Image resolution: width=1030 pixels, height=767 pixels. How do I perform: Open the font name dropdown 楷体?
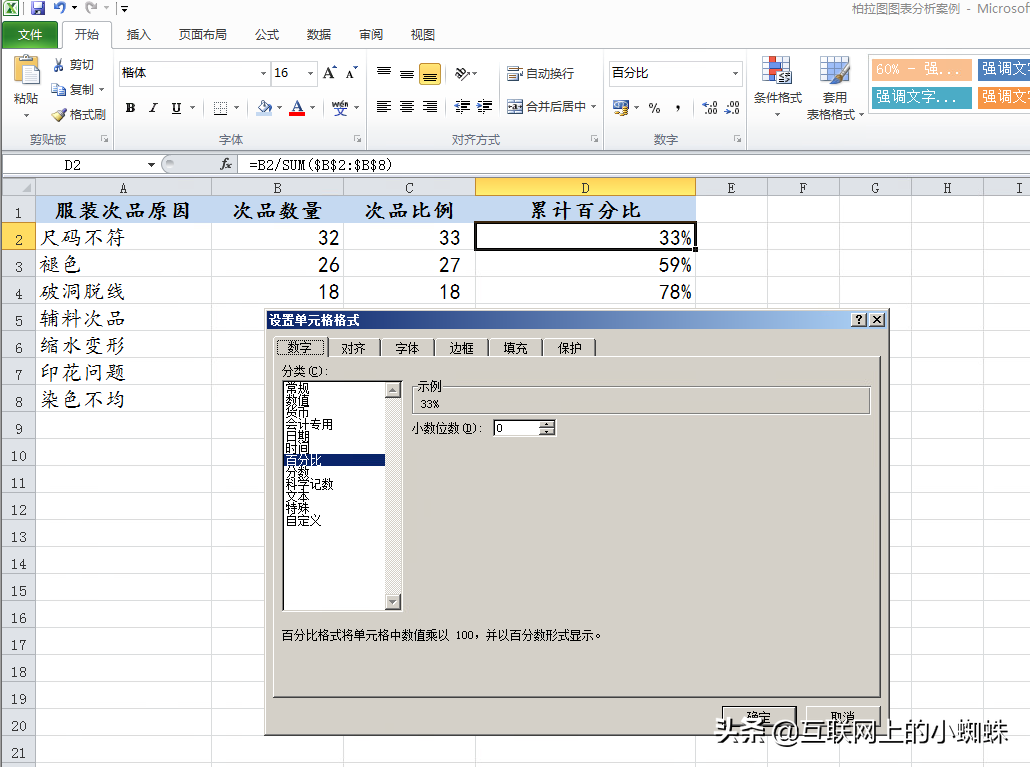pyautogui.click(x=263, y=73)
